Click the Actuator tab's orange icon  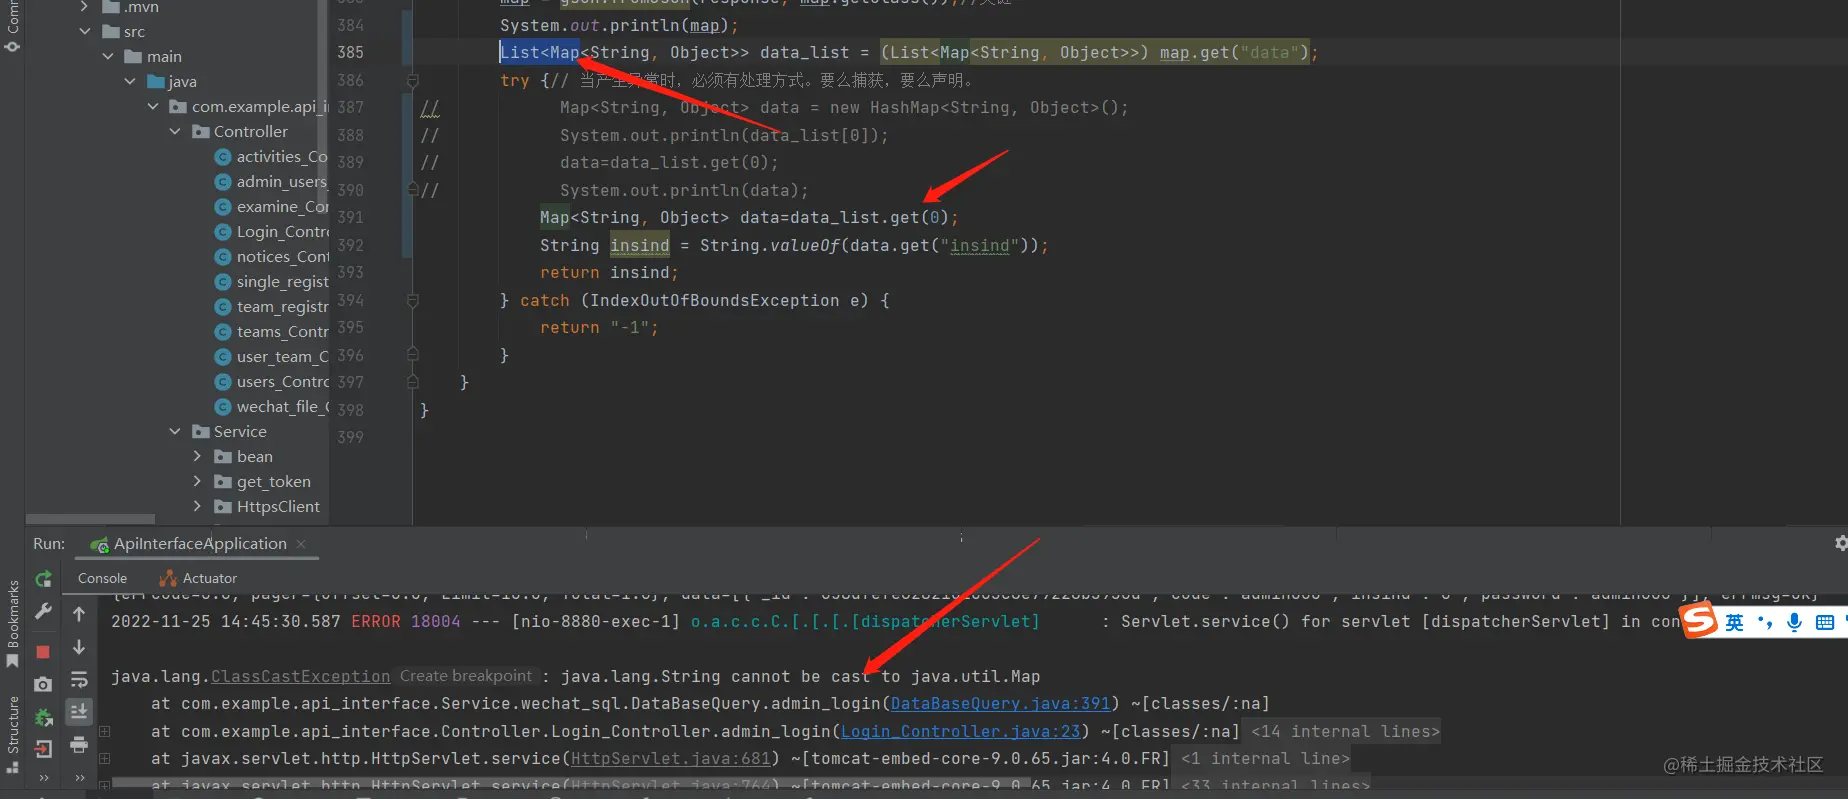coord(168,578)
